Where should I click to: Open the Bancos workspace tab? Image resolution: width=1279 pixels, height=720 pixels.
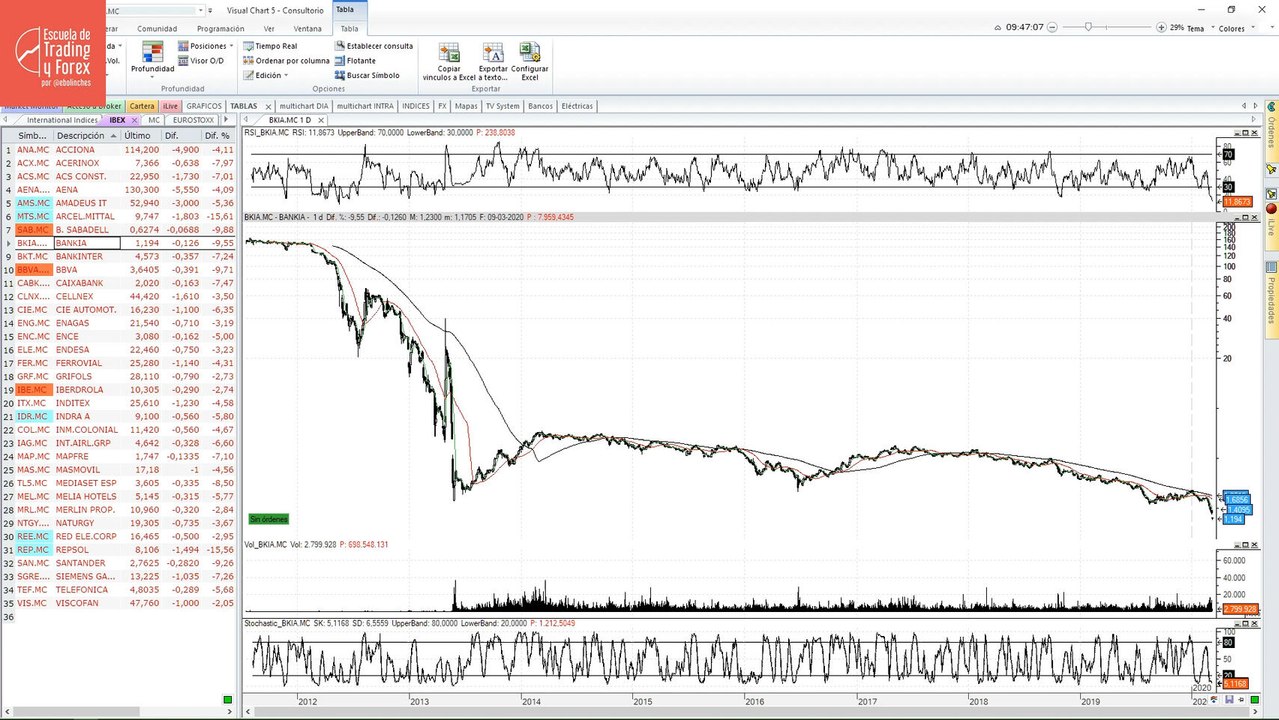tap(540, 106)
